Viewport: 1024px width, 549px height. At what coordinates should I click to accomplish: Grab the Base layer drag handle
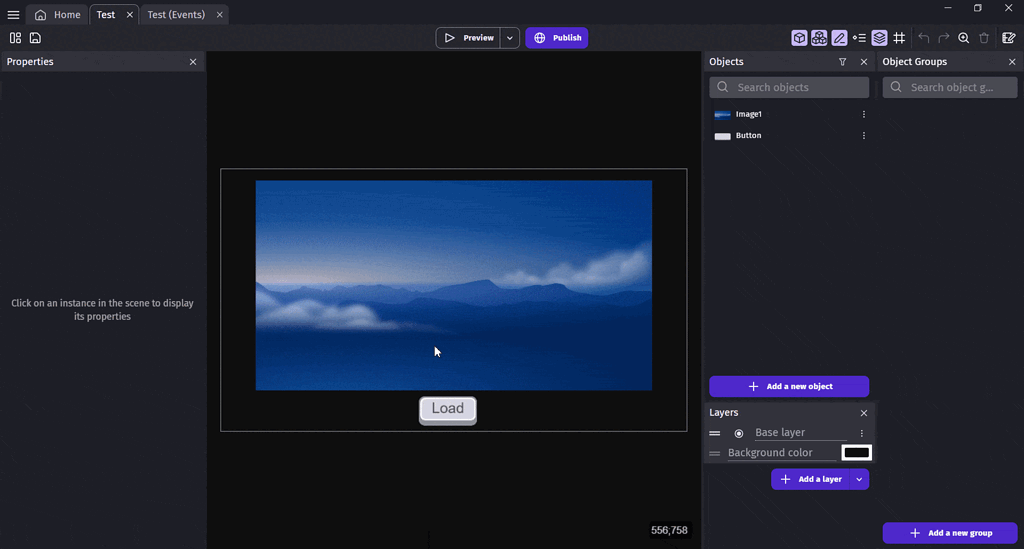(715, 433)
